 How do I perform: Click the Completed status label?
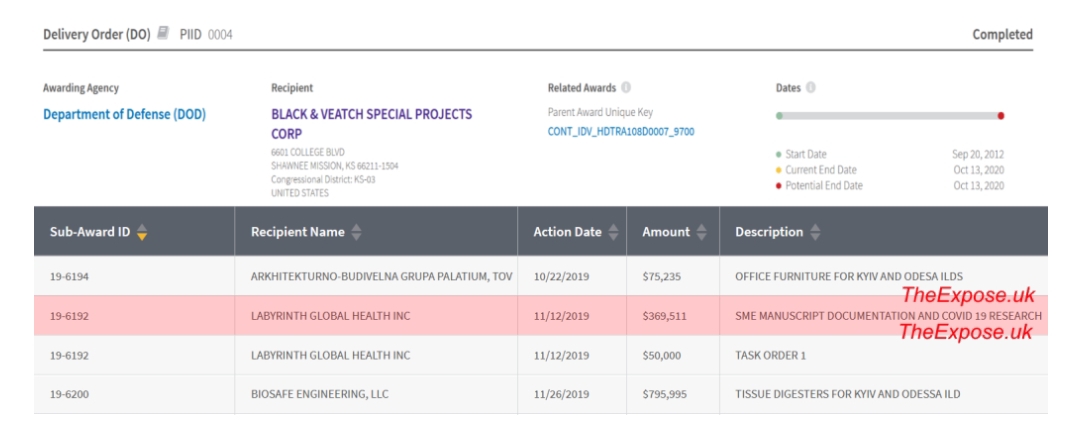1002,34
